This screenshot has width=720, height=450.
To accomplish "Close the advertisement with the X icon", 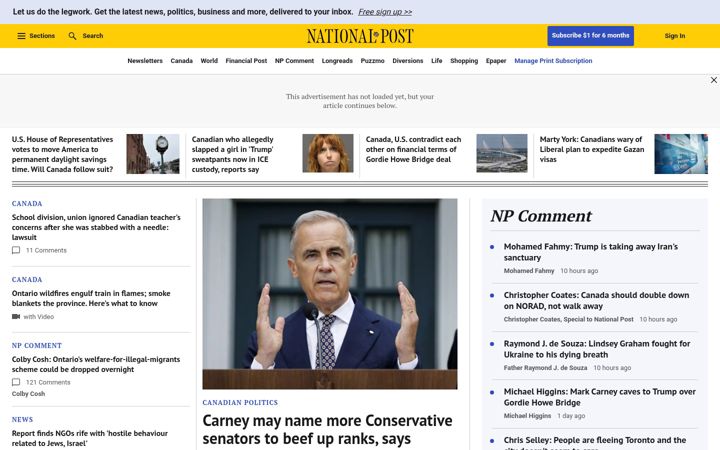I will click(x=714, y=80).
